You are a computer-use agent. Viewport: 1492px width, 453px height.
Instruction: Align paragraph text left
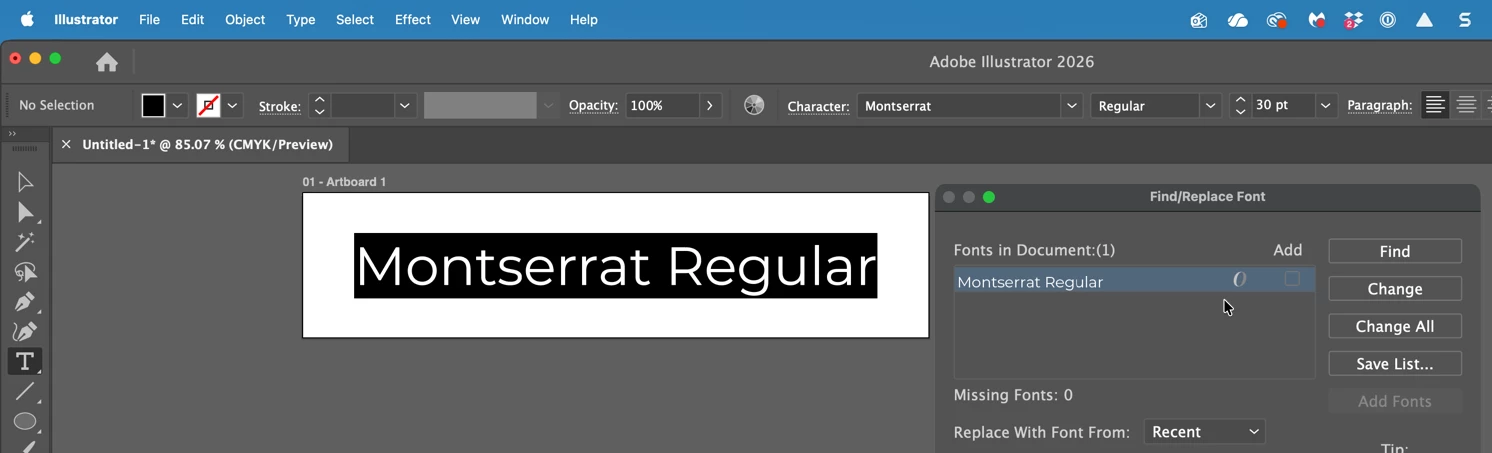(x=1435, y=105)
